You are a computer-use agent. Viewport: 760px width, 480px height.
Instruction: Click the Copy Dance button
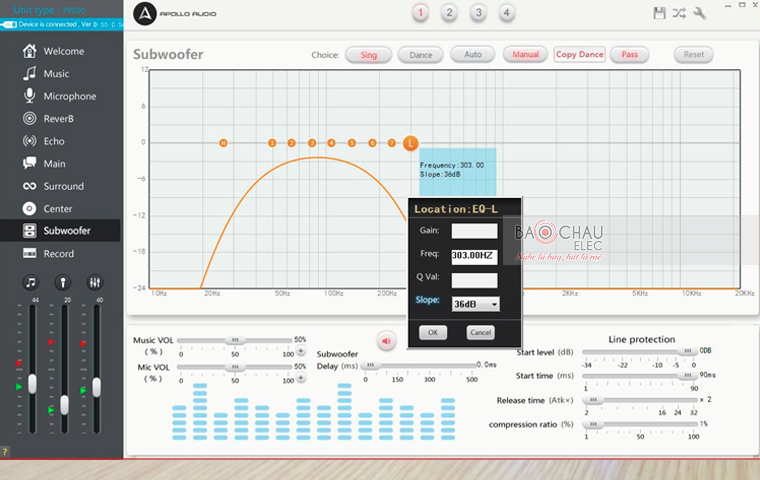pyautogui.click(x=580, y=54)
